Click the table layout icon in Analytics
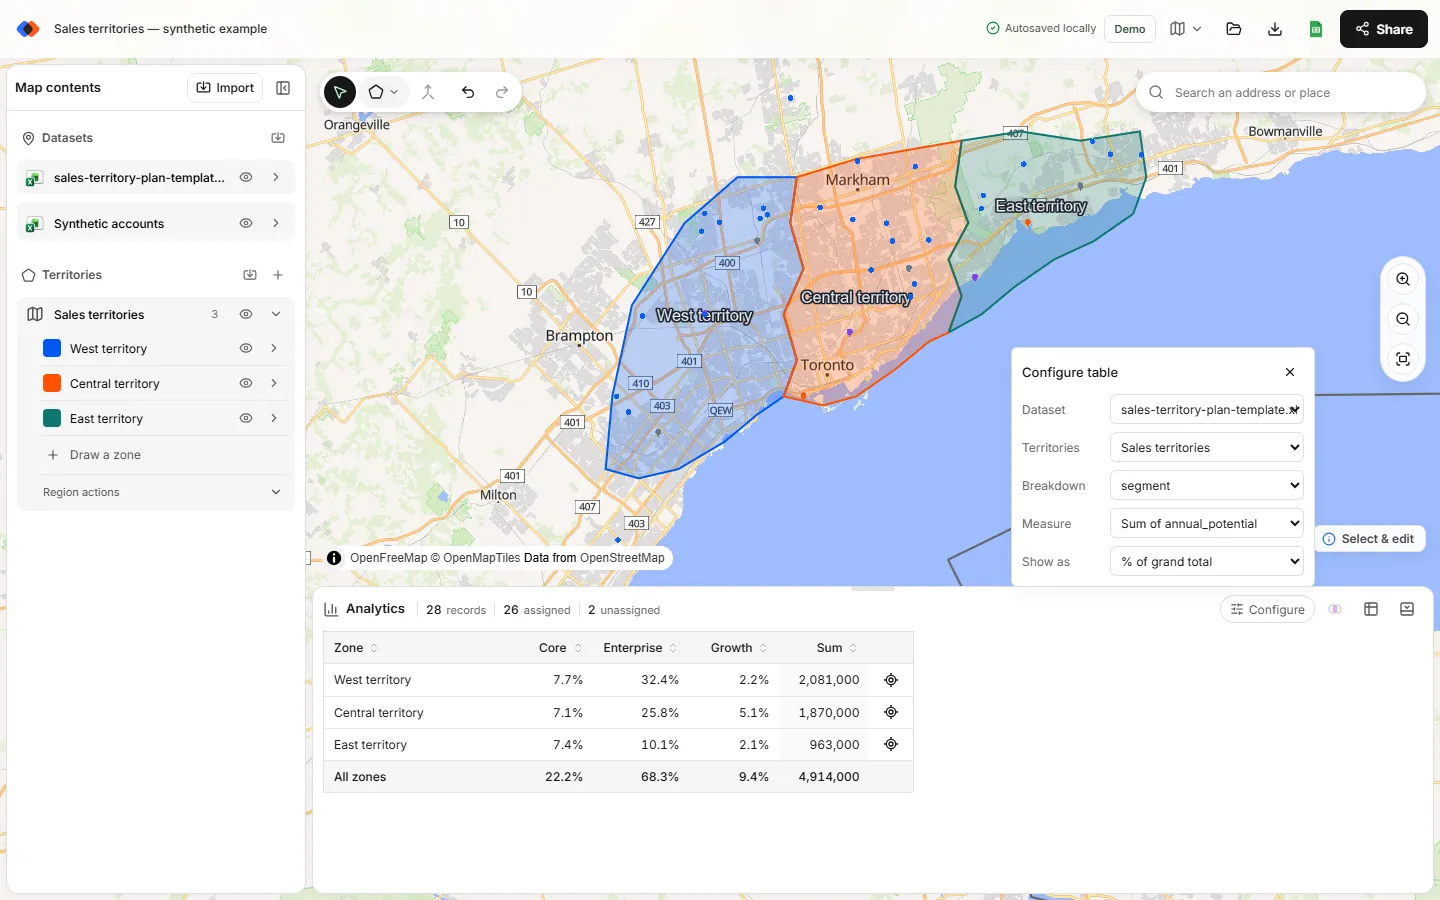 point(1371,609)
